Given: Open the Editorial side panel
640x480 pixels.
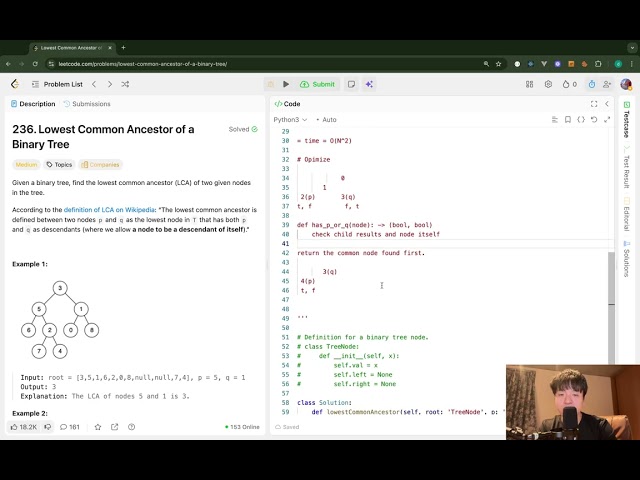Looking at the screenshot, I should point(627,214).
